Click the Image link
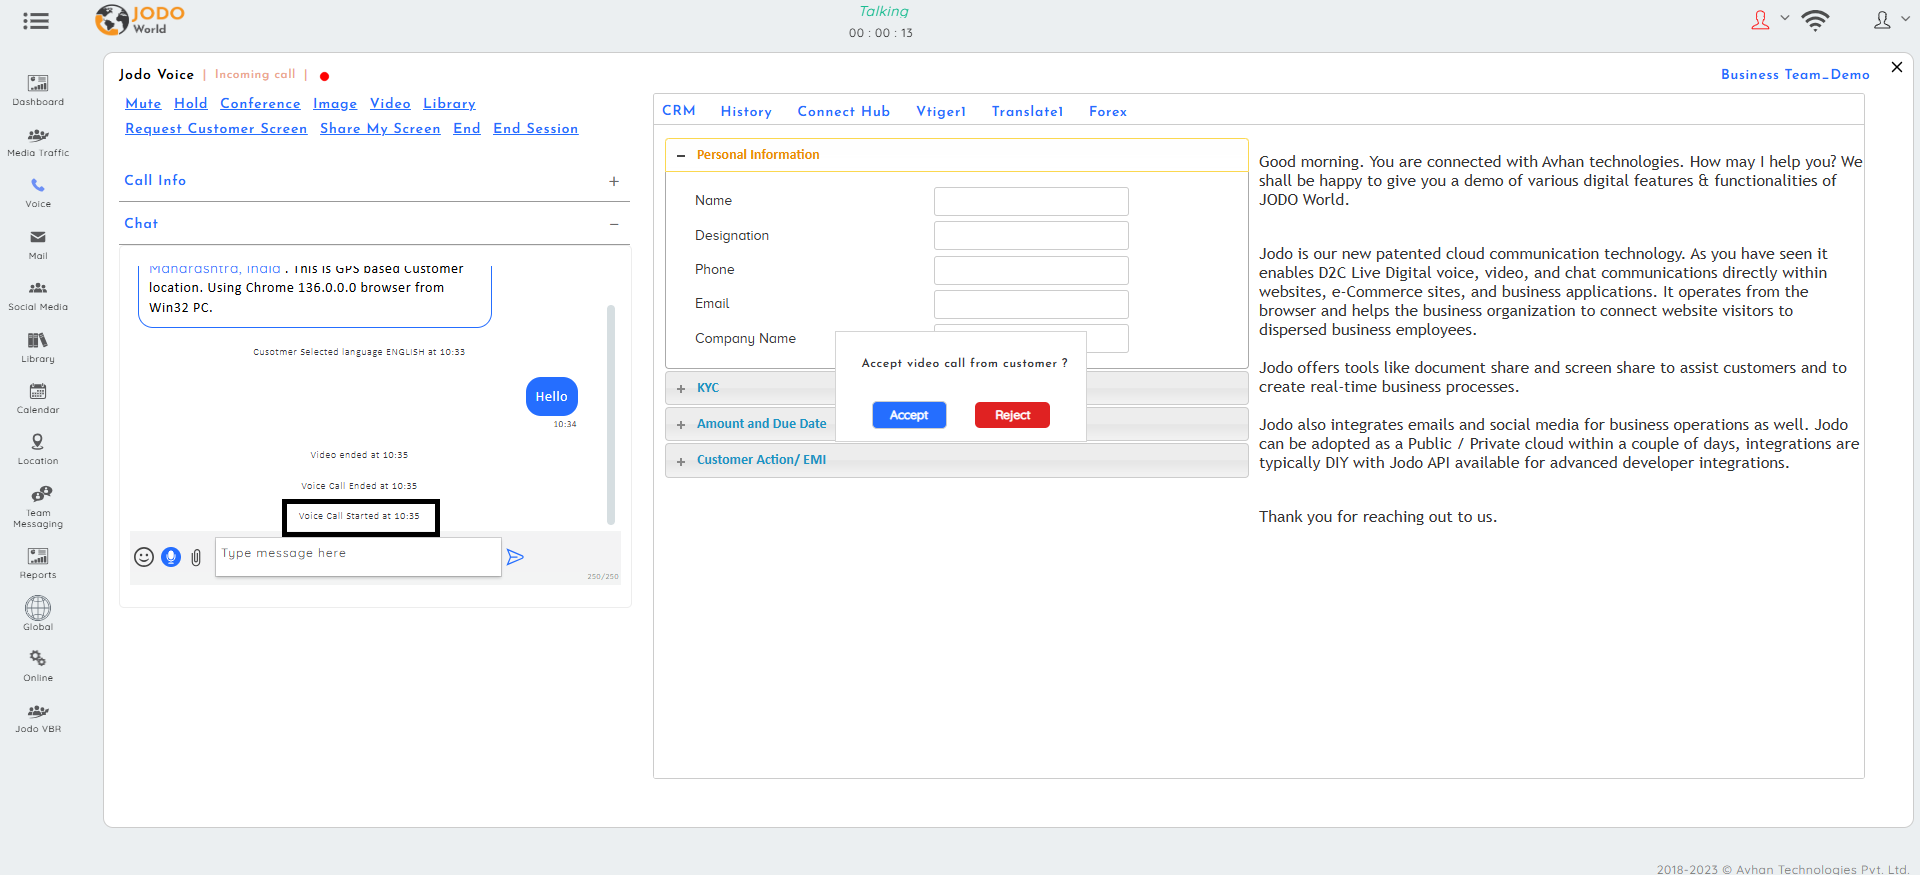Screen dimensions: 1920x875 pyautogui.click(x=335, y=104)
